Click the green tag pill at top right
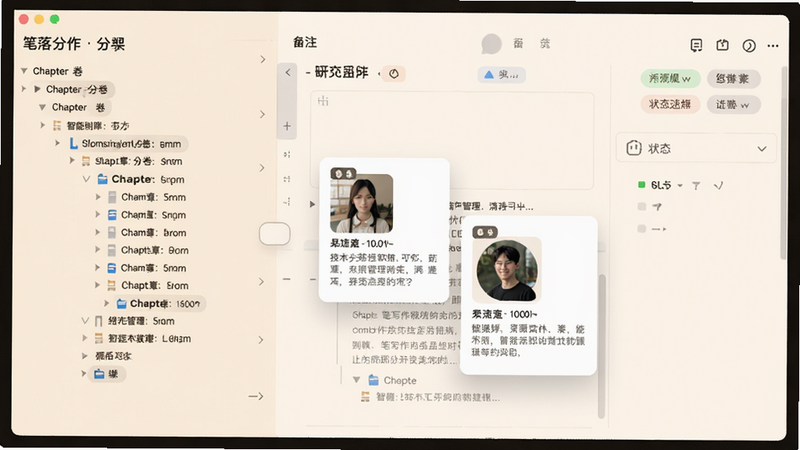Viewport: 800px width, 450px height. [x=670, y=78]
